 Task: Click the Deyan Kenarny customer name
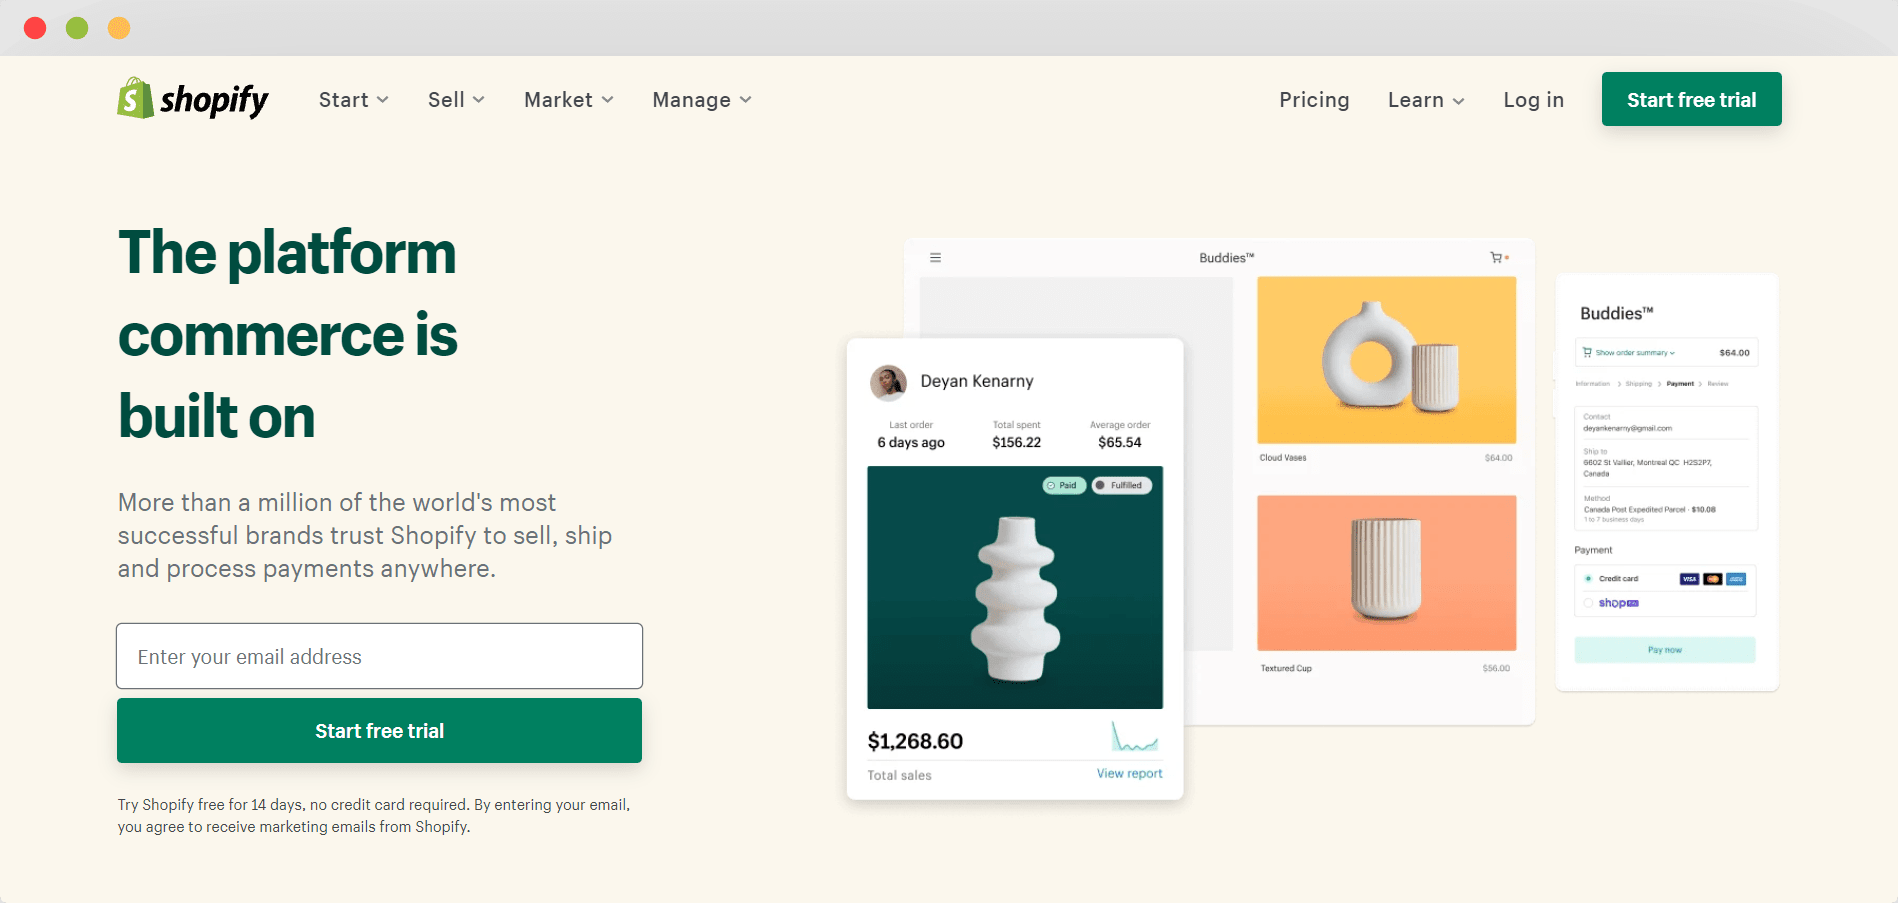click(x=977, y=381)
